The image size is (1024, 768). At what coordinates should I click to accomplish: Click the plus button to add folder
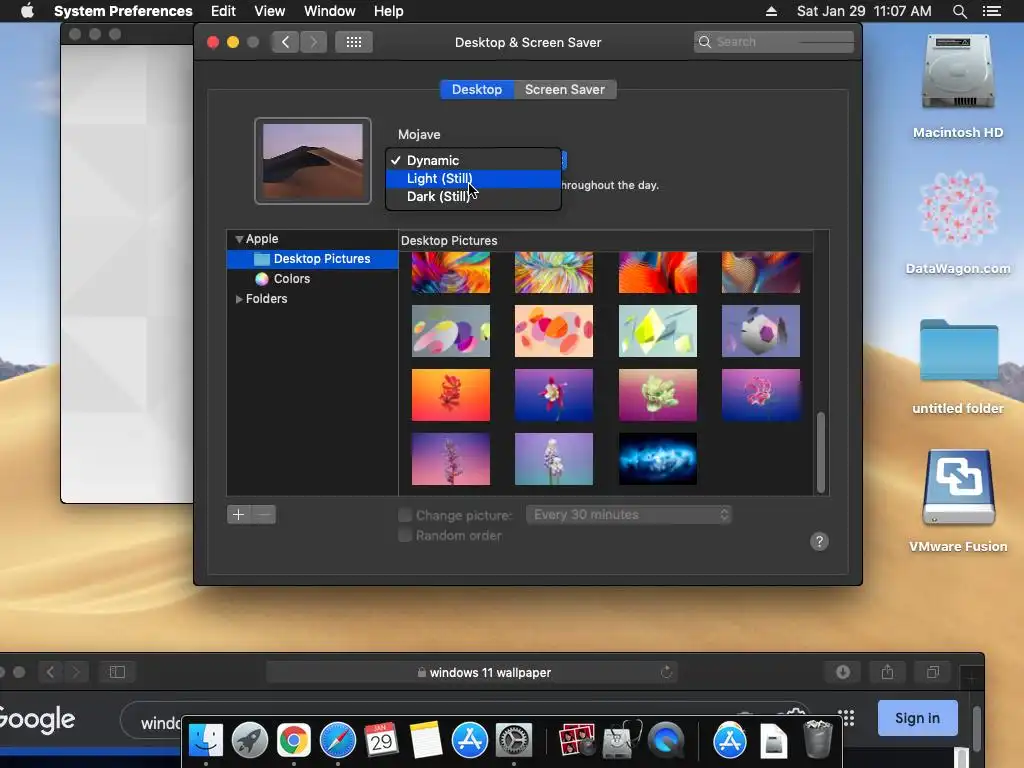(x=239, y=515)
